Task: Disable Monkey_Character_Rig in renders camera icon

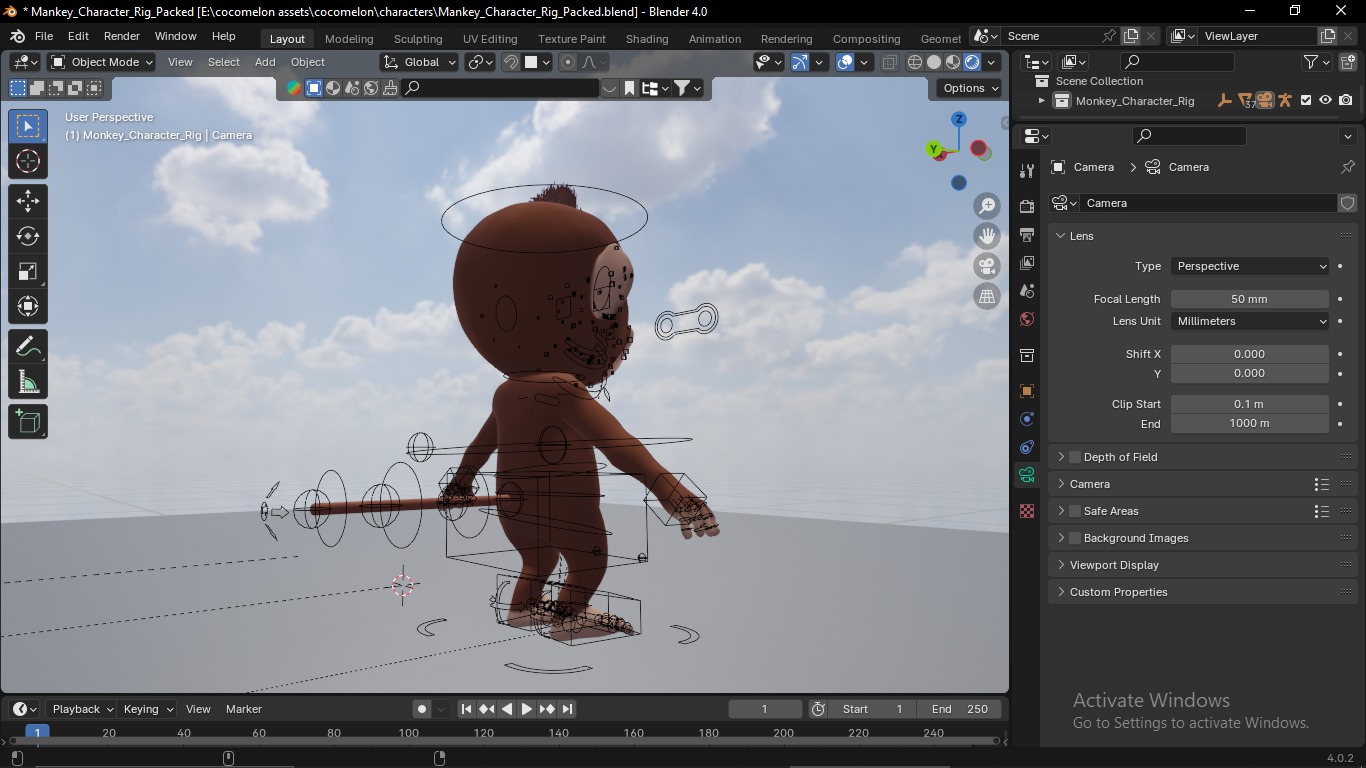Action: tap(1346, 100)
